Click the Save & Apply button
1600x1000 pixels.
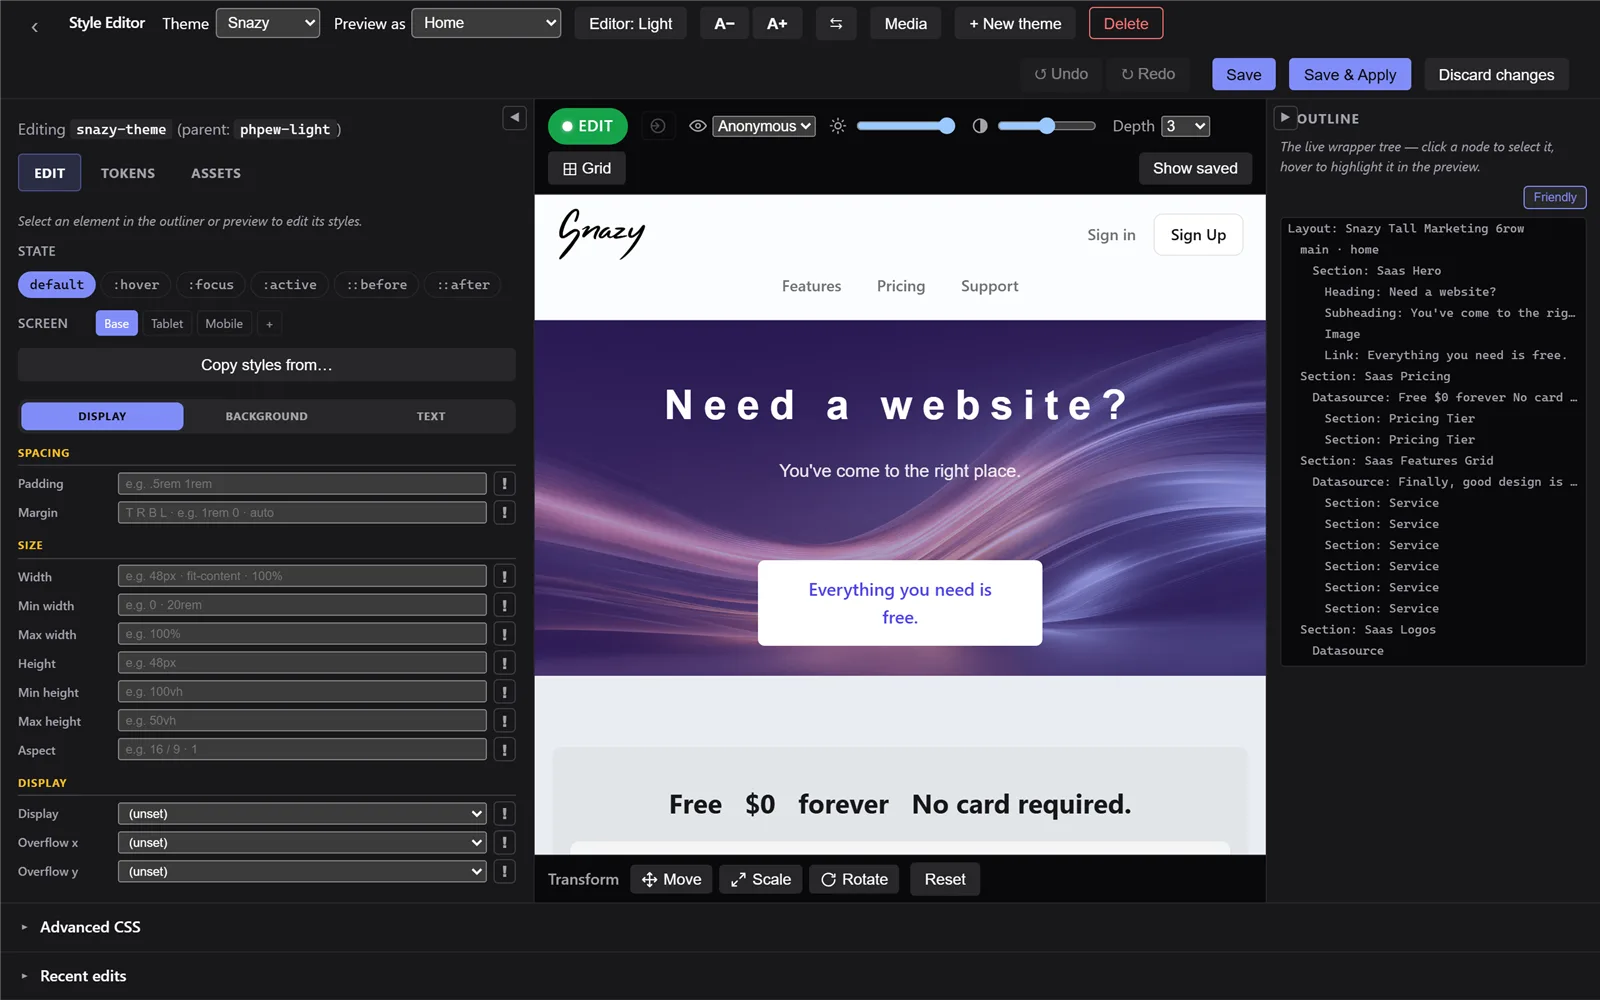[1350, 75]
